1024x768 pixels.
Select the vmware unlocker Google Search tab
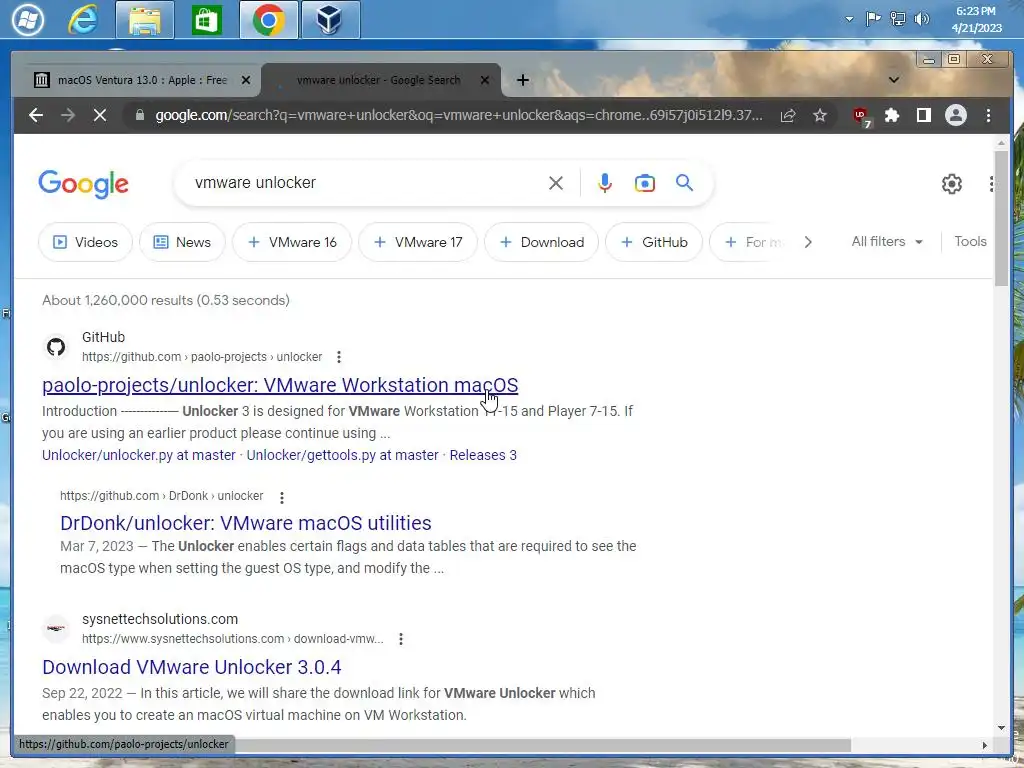point(379,80)
